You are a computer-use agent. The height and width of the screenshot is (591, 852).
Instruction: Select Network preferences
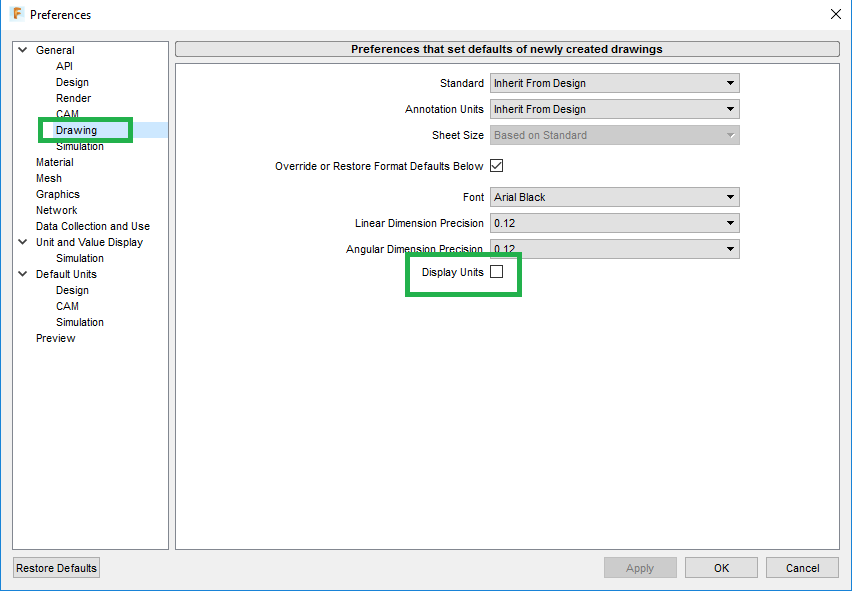pyautogui.click(x=56, y=209)
